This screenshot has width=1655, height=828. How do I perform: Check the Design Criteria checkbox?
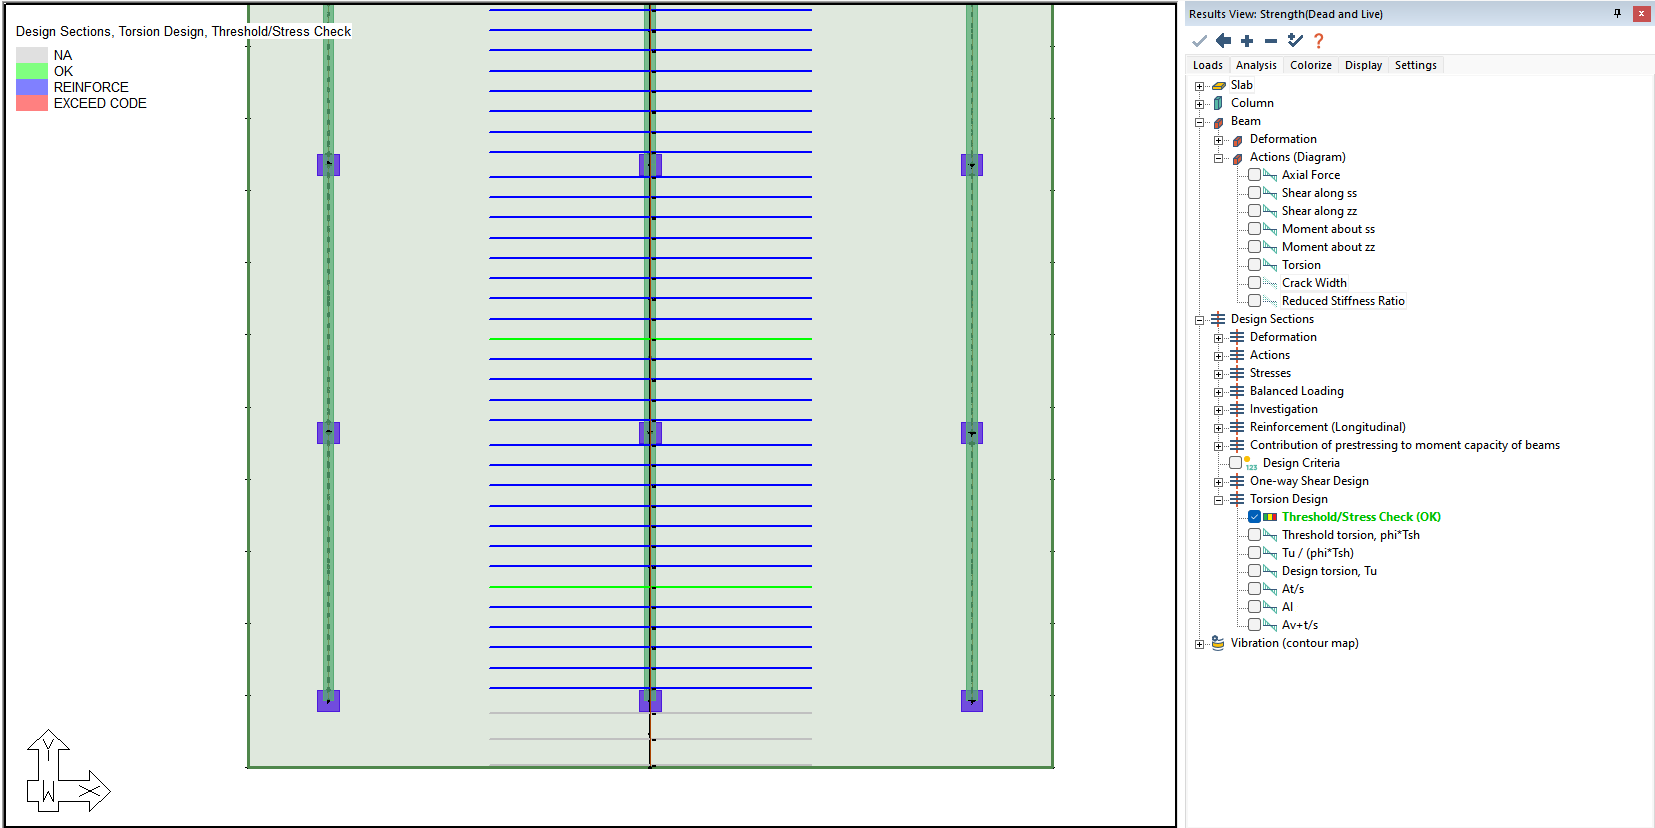click(1235, 463)
